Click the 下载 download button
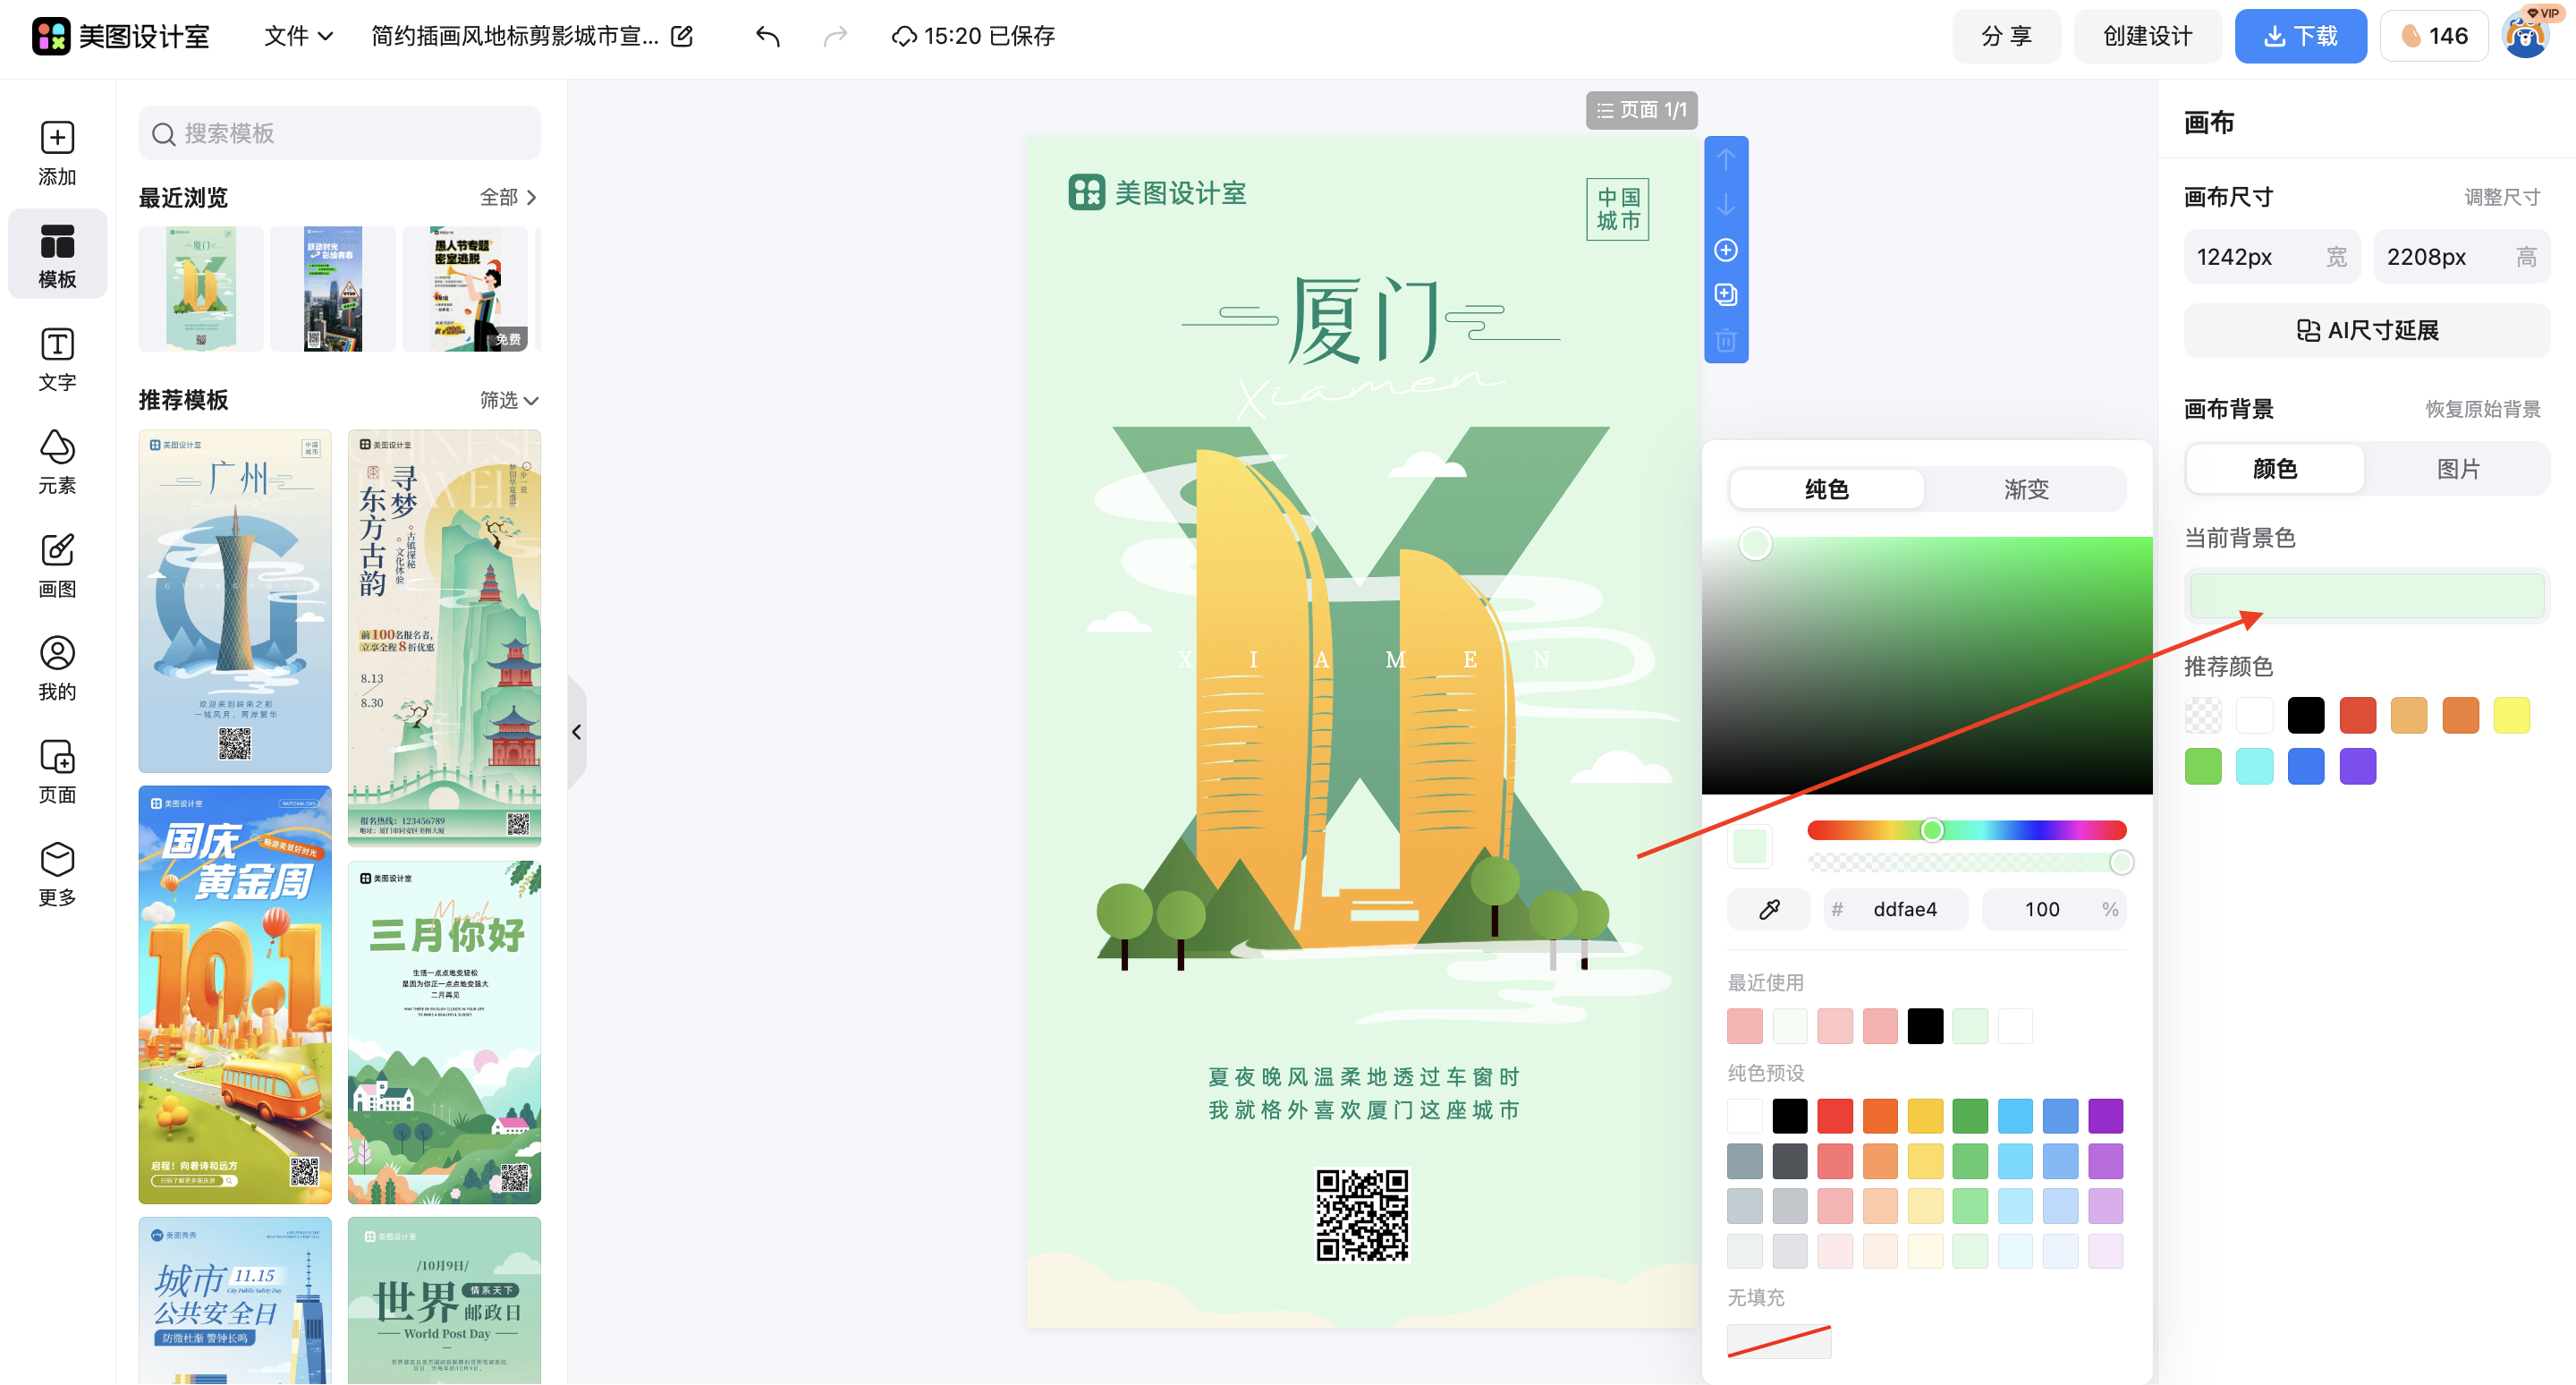This screenshot has height=1385, width=2576. point(2301,36)
